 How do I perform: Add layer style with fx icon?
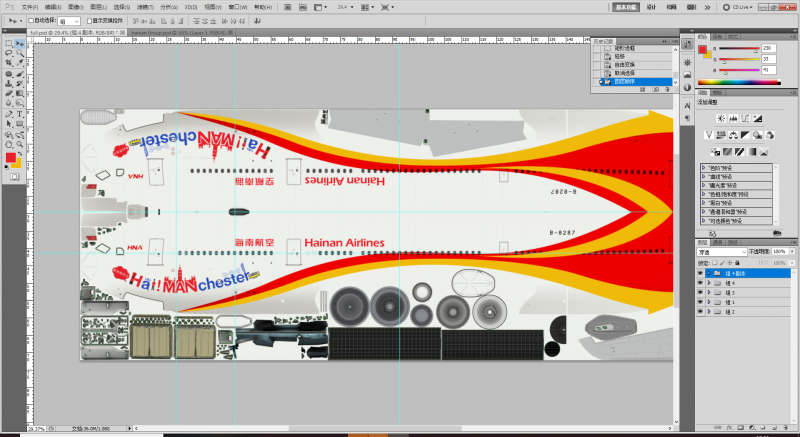(x=730, y=427)
